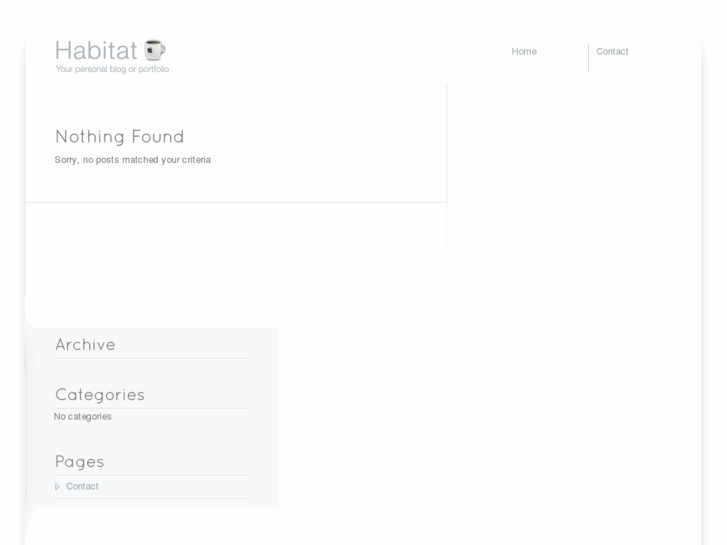Click the divider line under Categories heading
The width and height of the screenshot is (727, 545).
[x=152, y=408]
